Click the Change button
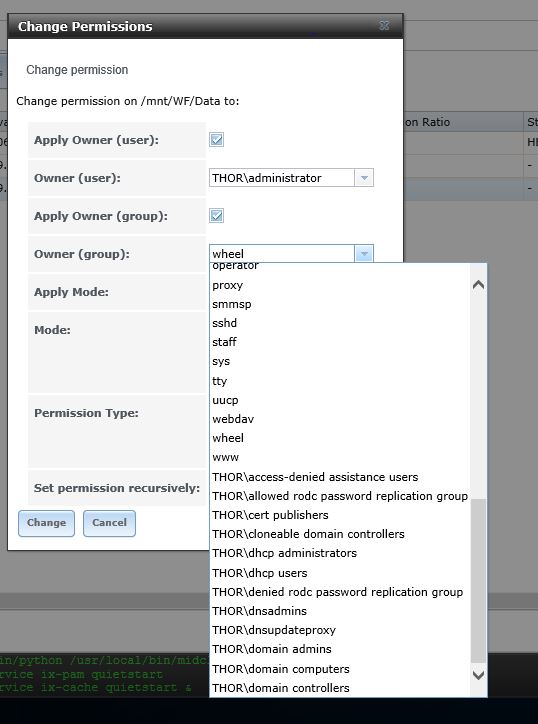 46,523
